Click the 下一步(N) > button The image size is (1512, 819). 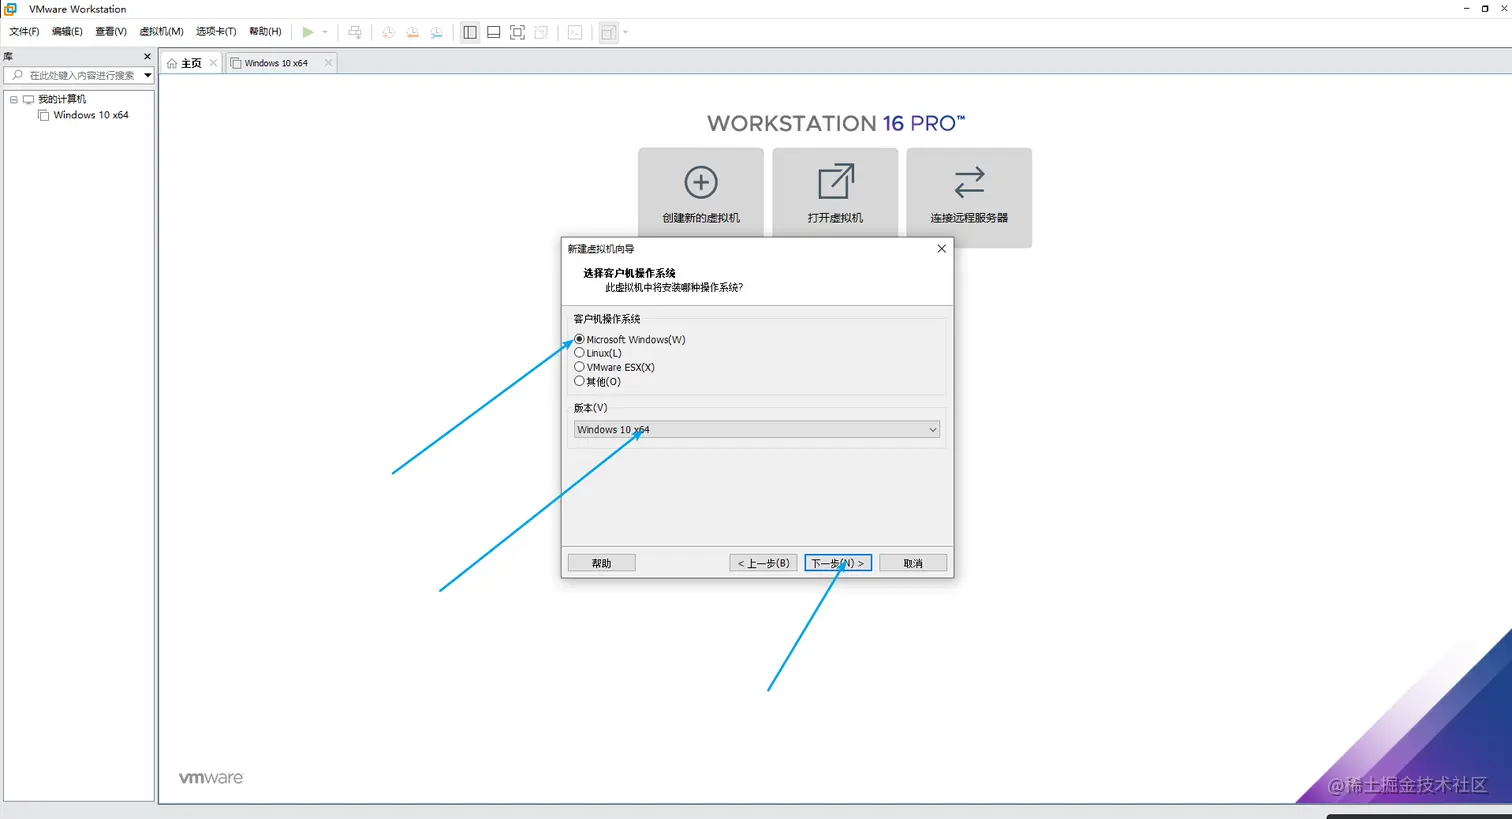838,563
